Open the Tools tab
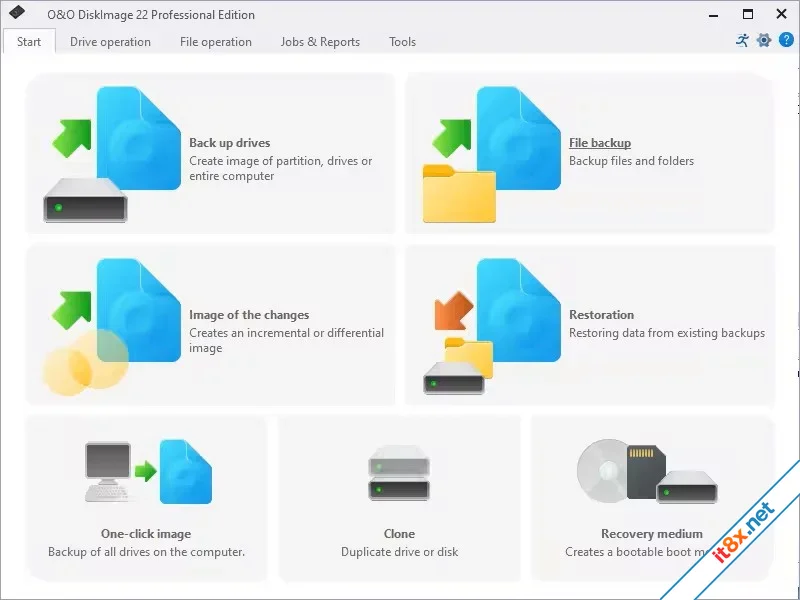This screenshot has height=600, width=800. pyautogui.click(x=403, y=42)
